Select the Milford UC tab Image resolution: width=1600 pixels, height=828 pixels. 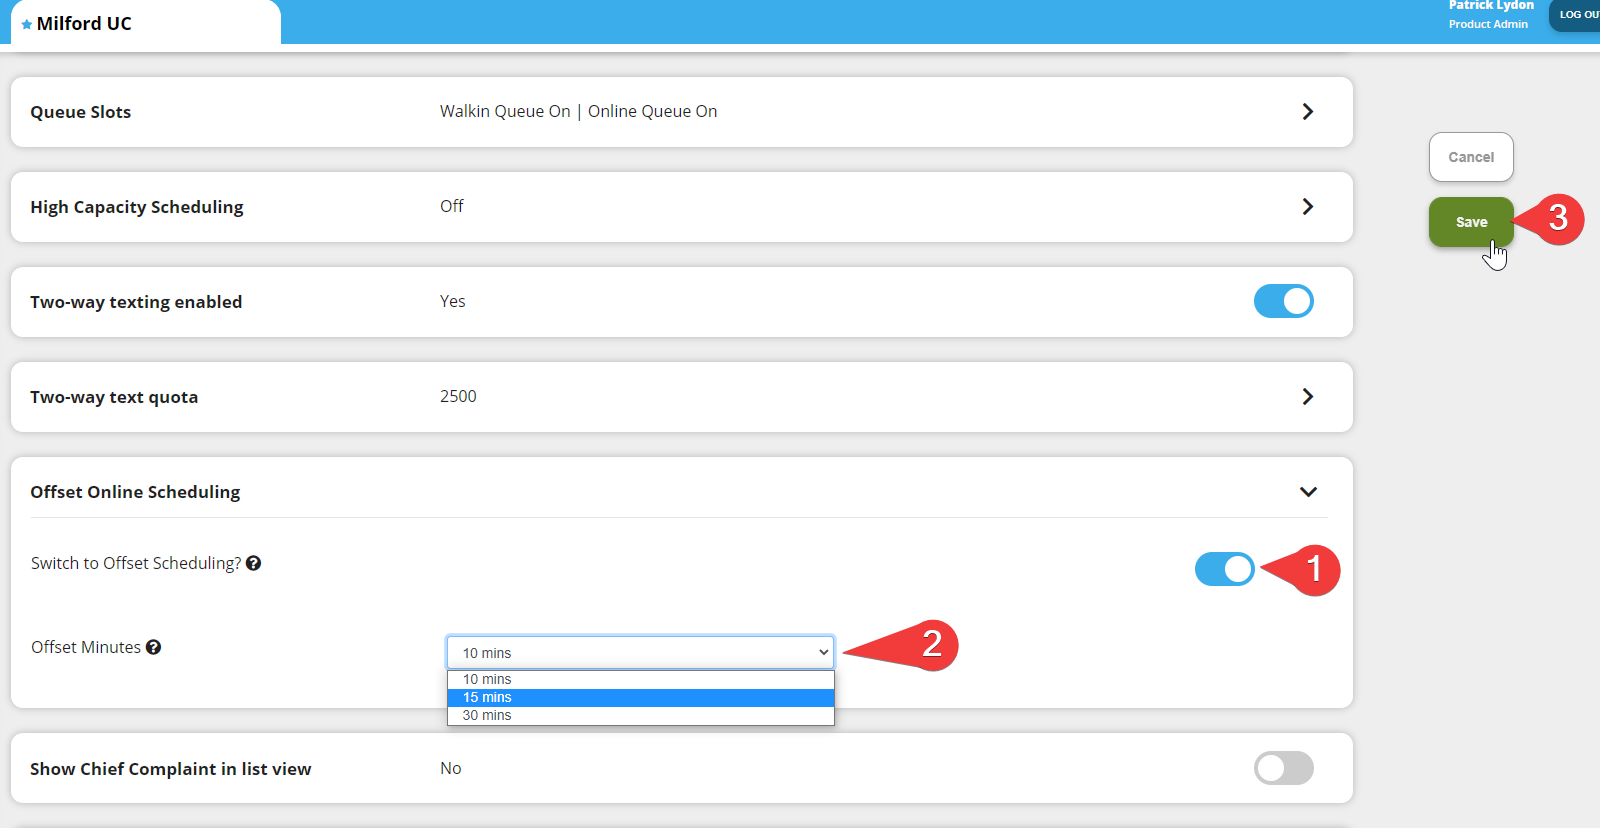point(84,24)
